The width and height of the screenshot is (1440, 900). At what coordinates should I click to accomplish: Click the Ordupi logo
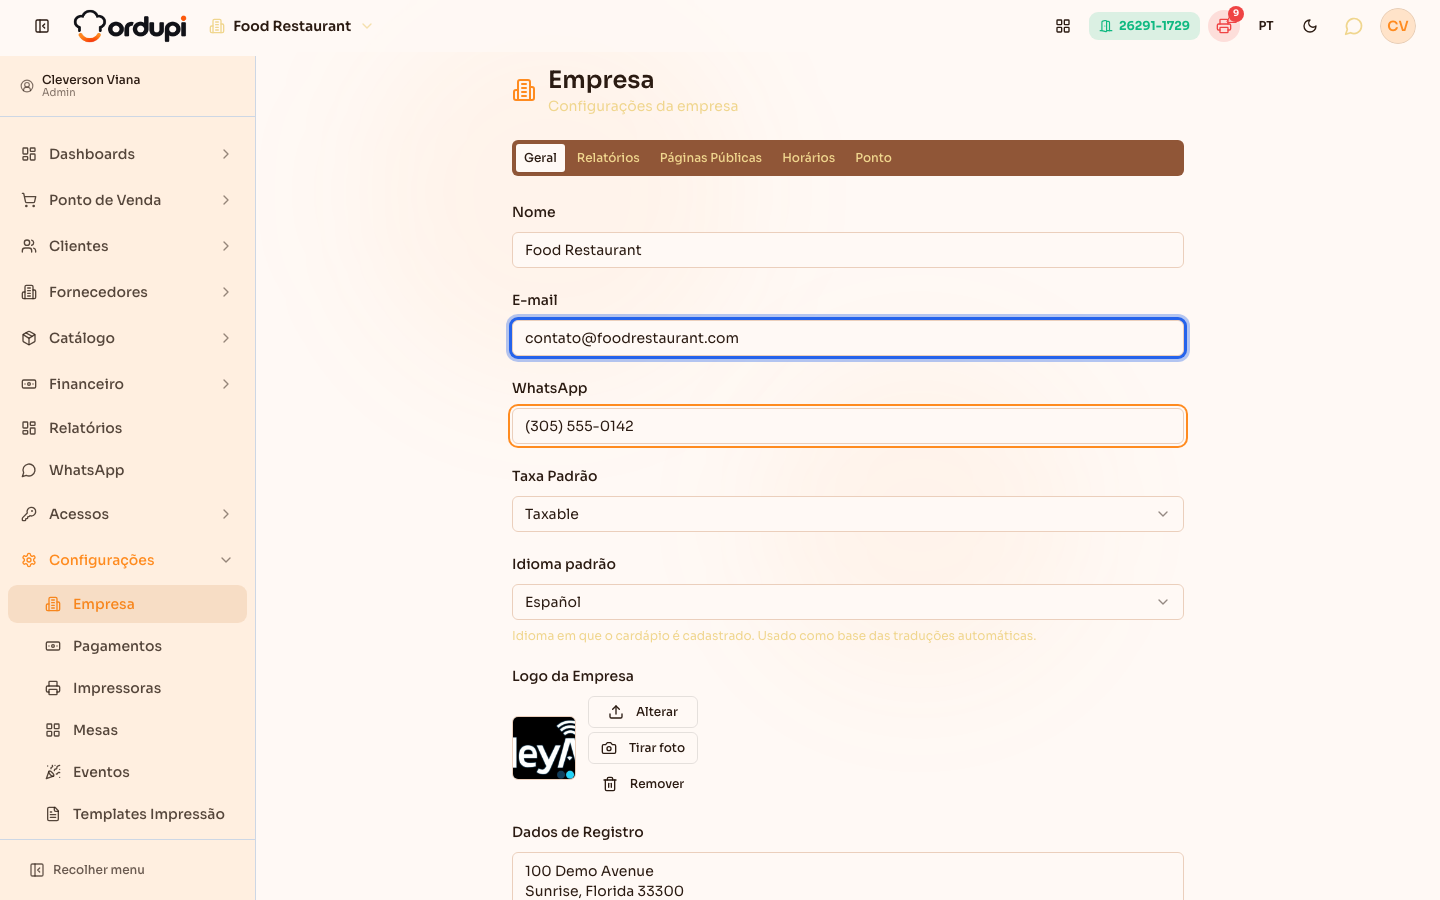[x=130, y=26]
